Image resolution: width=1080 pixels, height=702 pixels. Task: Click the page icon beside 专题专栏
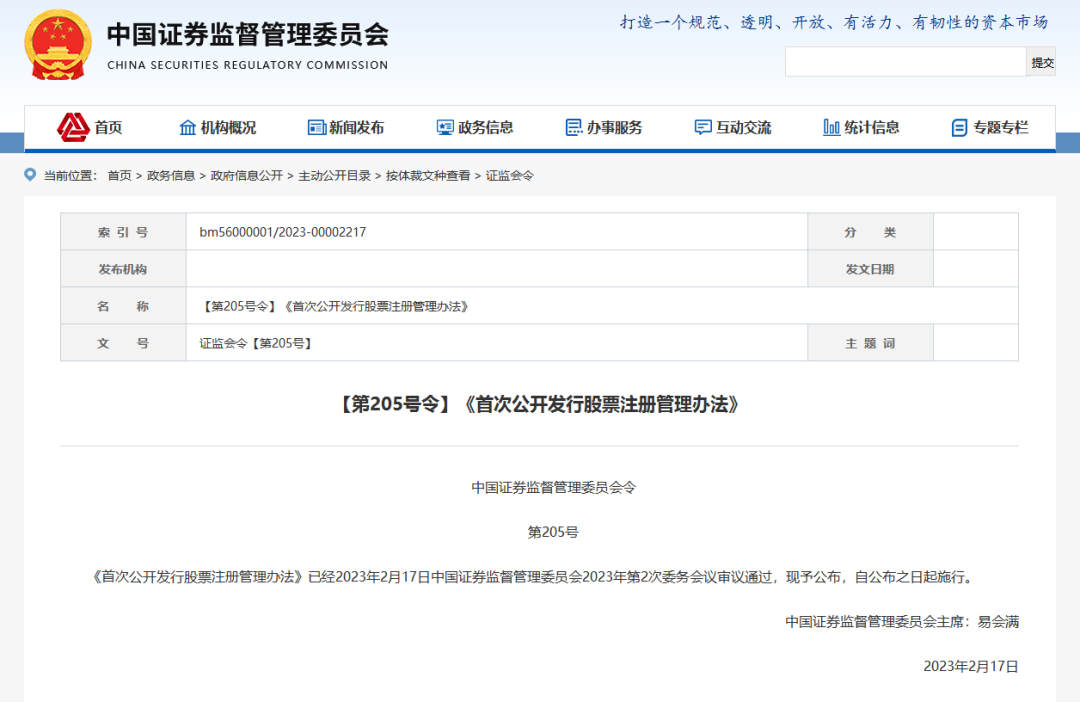[959, 127]
